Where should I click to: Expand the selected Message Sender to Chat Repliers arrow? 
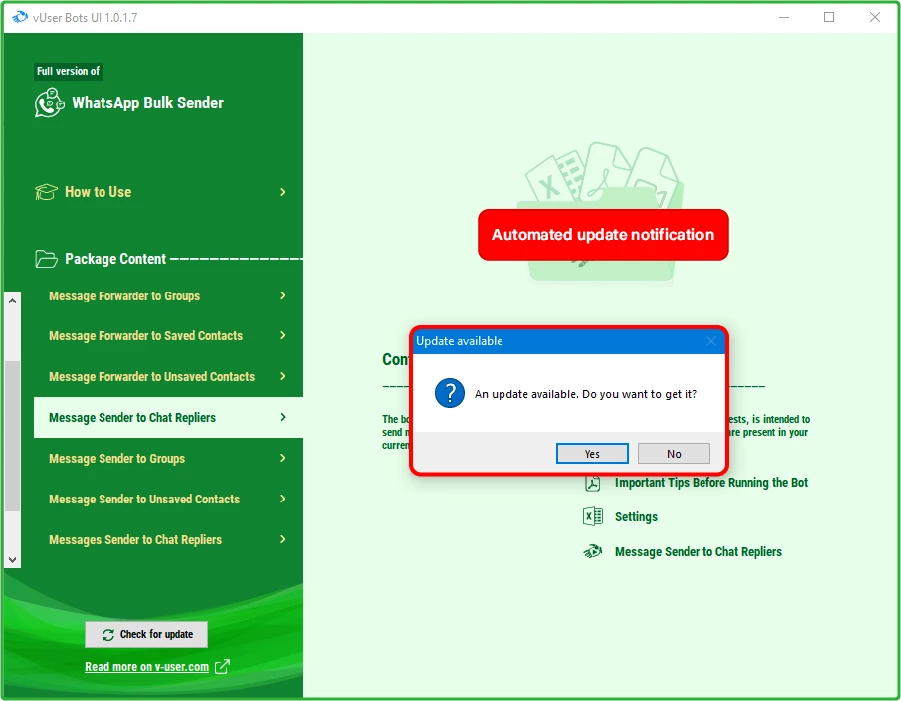click(x=282, y=417)
